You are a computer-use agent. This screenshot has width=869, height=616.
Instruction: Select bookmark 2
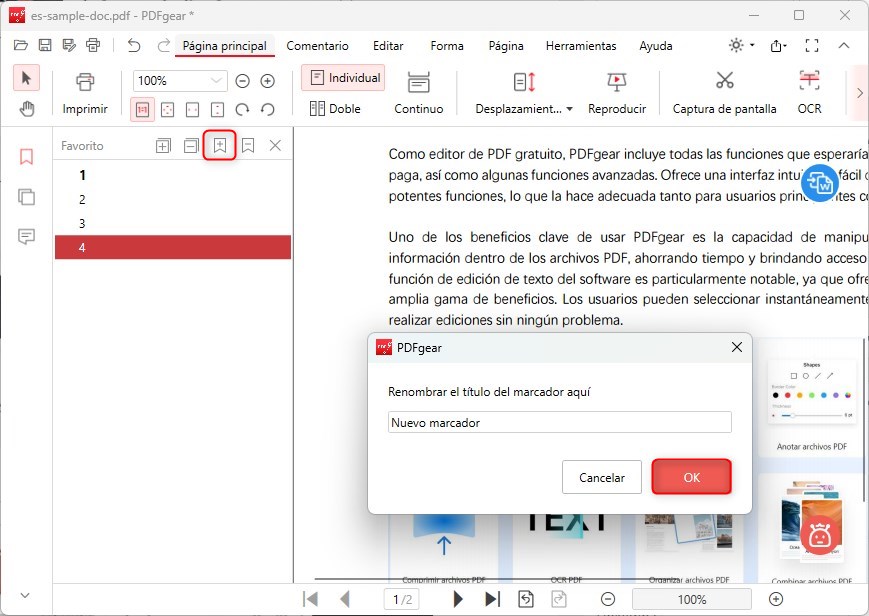coord(173,200)
